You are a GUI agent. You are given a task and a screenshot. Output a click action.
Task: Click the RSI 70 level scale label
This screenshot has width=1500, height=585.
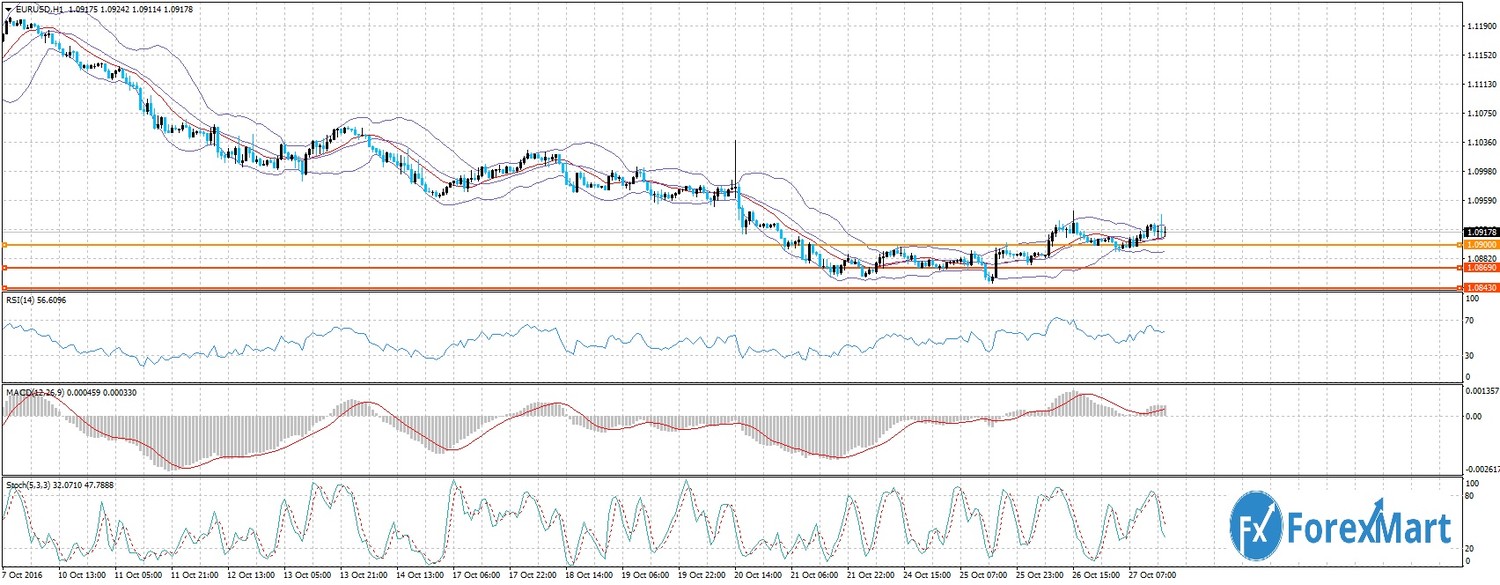click(1469, 321)
